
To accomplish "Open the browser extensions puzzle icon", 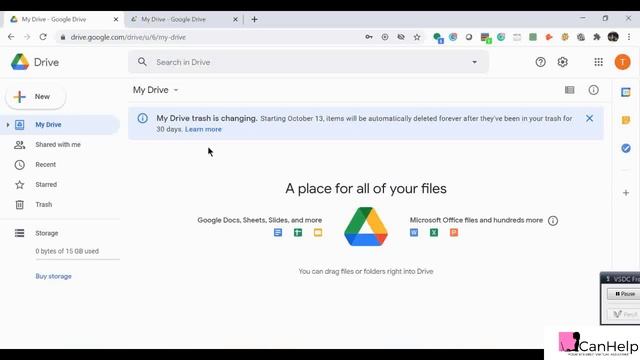I will click(597, 37).
